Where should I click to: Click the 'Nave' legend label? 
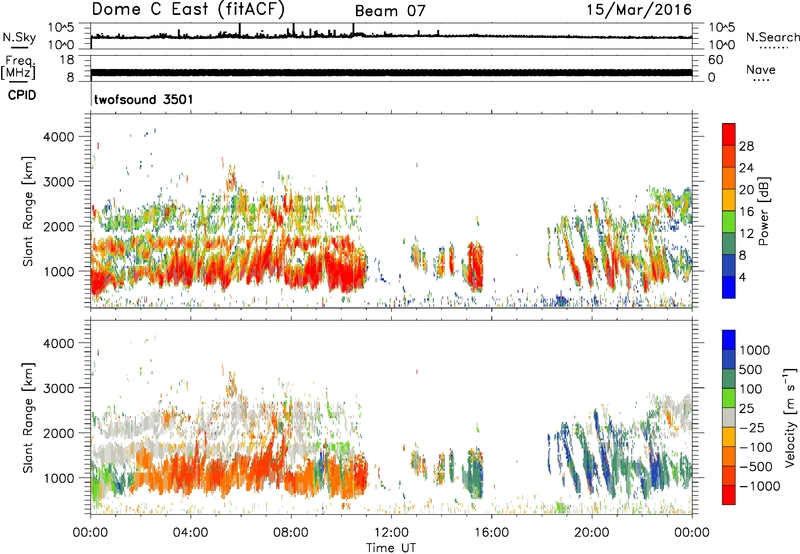[760, 69]
